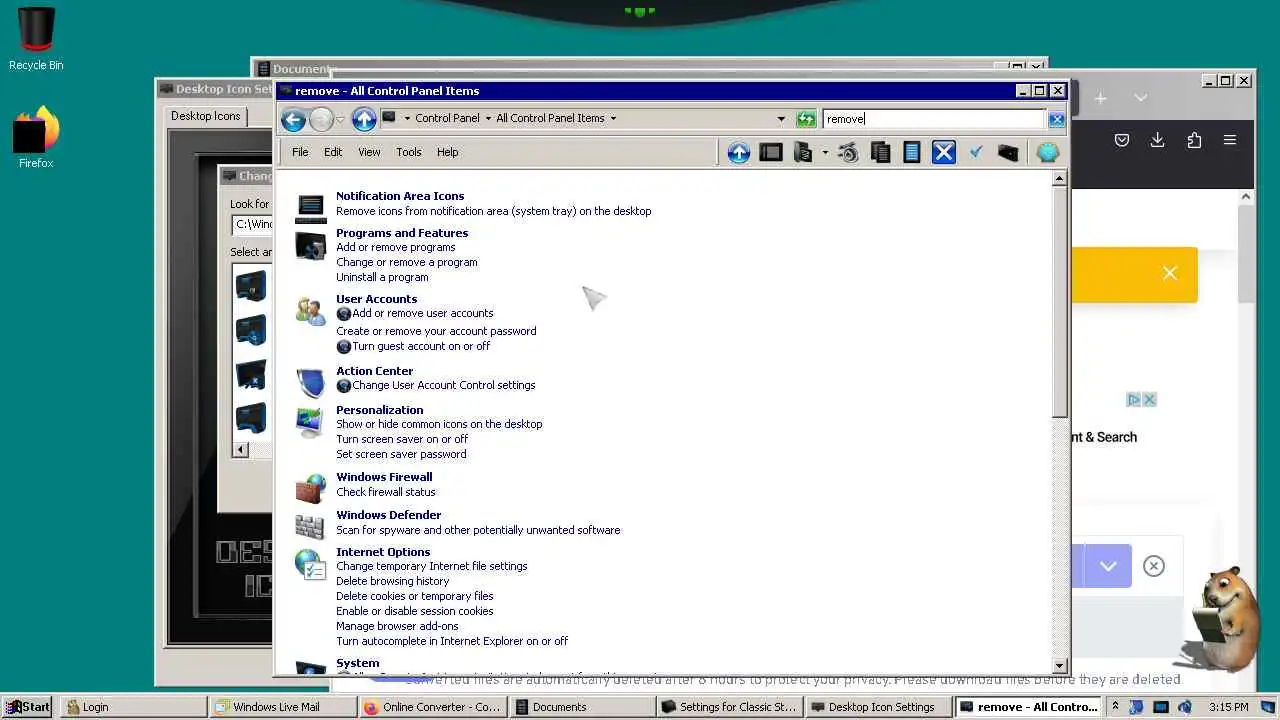The image size is (1280, 720).
Task: Expand the arrow before 'Control Panel' breadcrumb
Action: coord(407,118)
